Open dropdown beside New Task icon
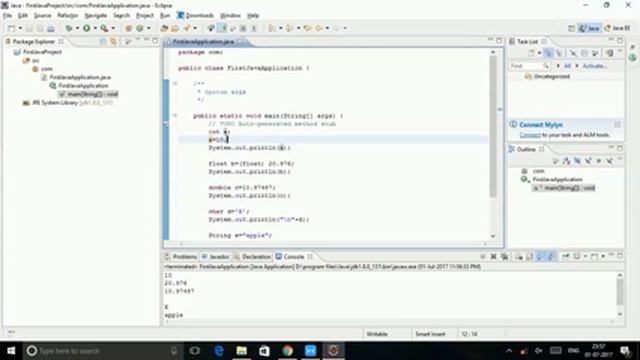Image resolution: width=640 pixels, height=360 pixels. [x=539, y=53]
